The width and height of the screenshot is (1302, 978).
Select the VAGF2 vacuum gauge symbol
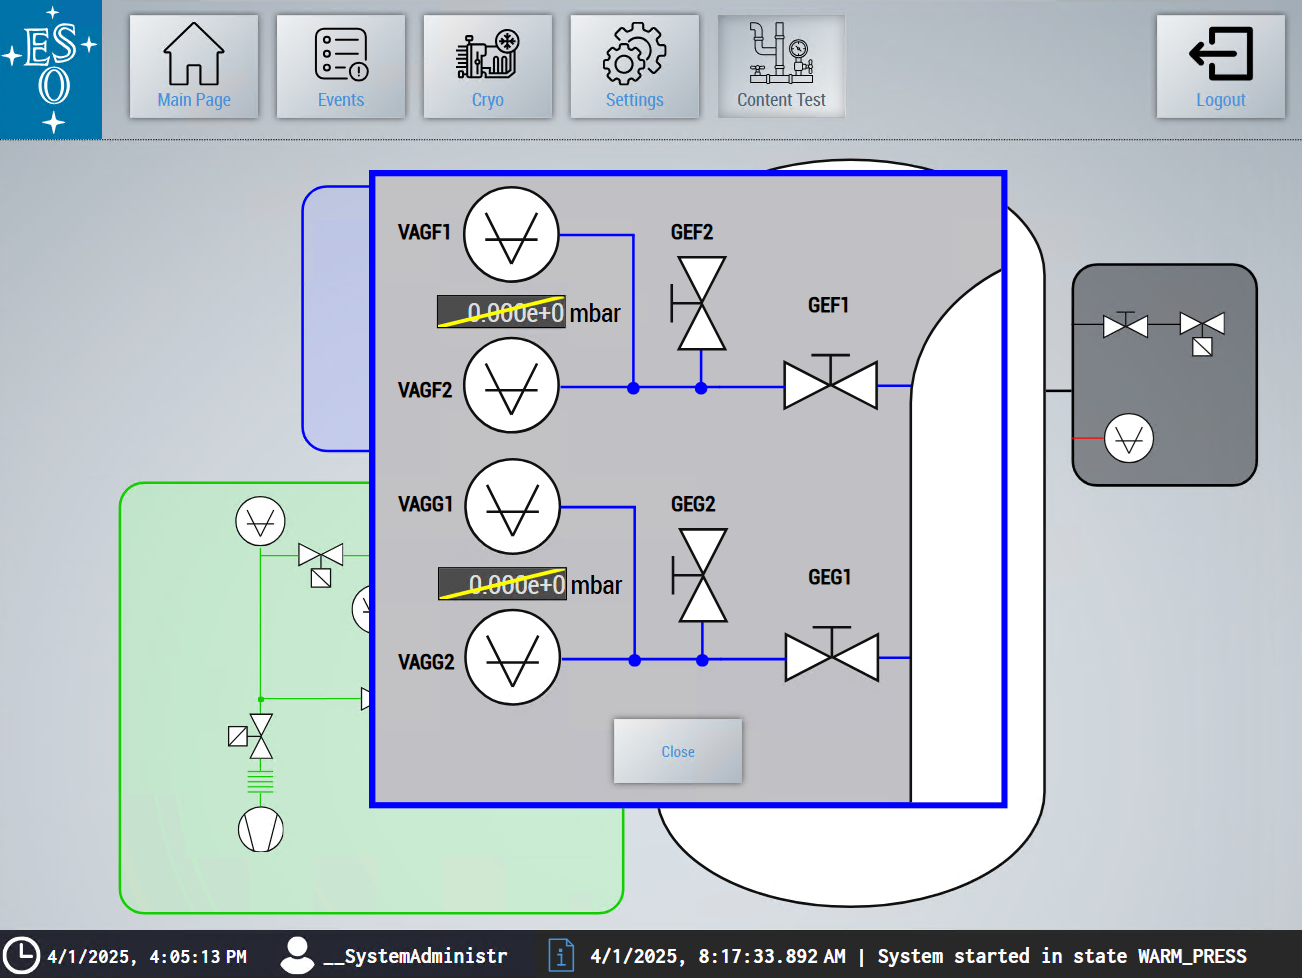click(x=511, y=386)
